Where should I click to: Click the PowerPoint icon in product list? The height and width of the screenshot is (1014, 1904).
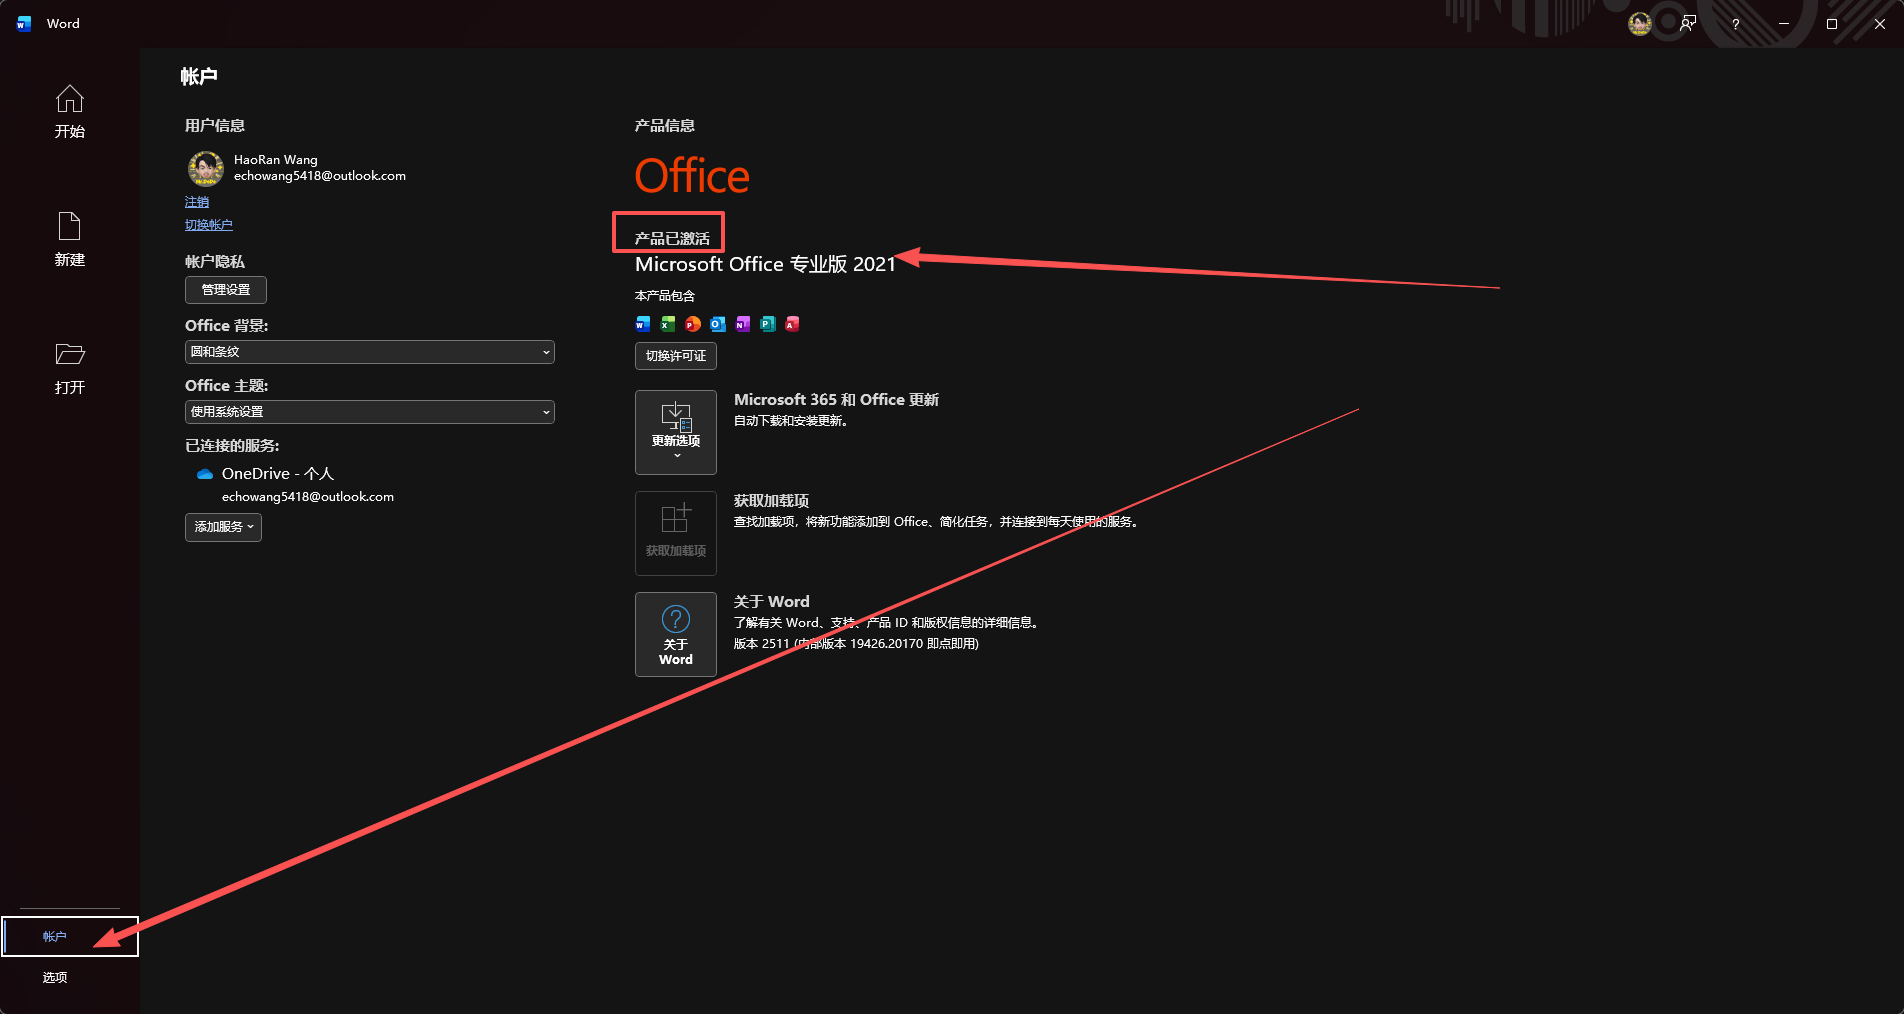(693, 324)
